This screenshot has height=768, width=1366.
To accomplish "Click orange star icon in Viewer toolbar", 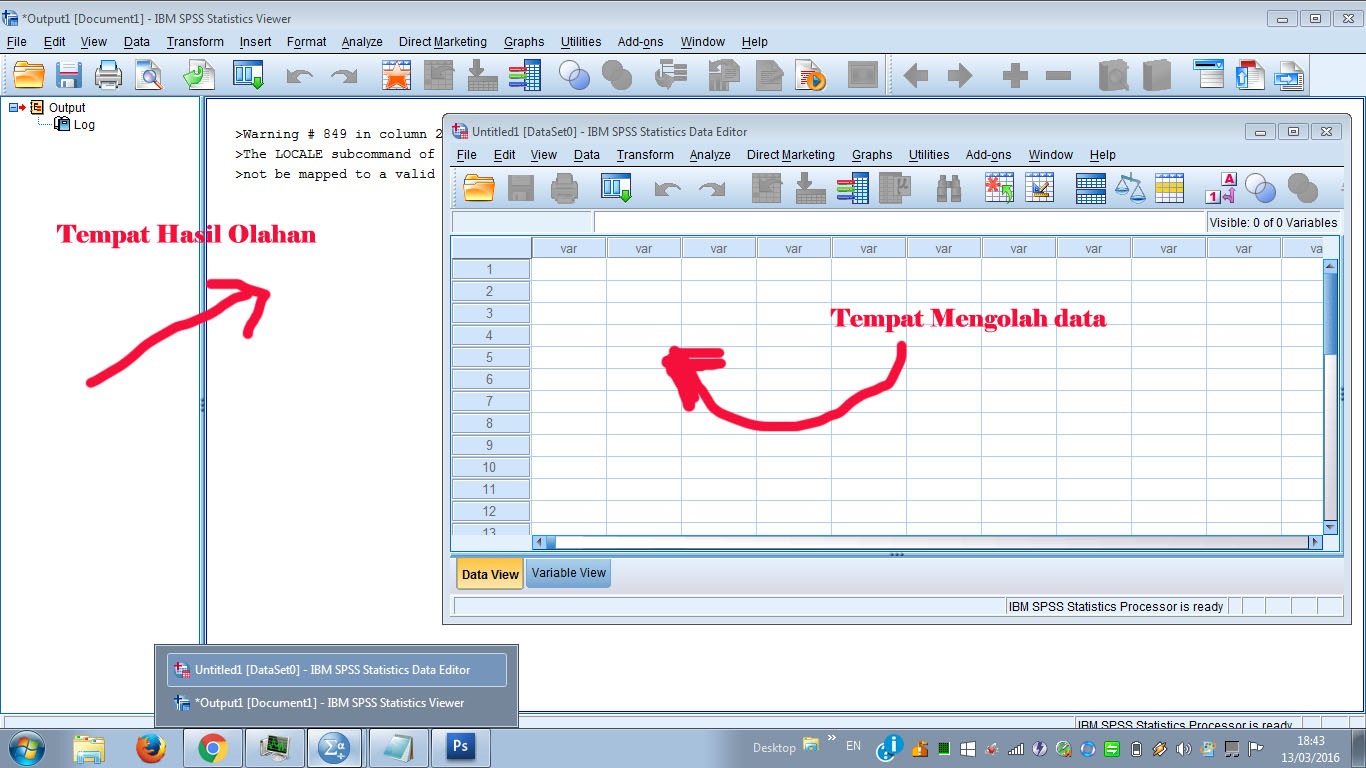I will click(x=397, y=76).
